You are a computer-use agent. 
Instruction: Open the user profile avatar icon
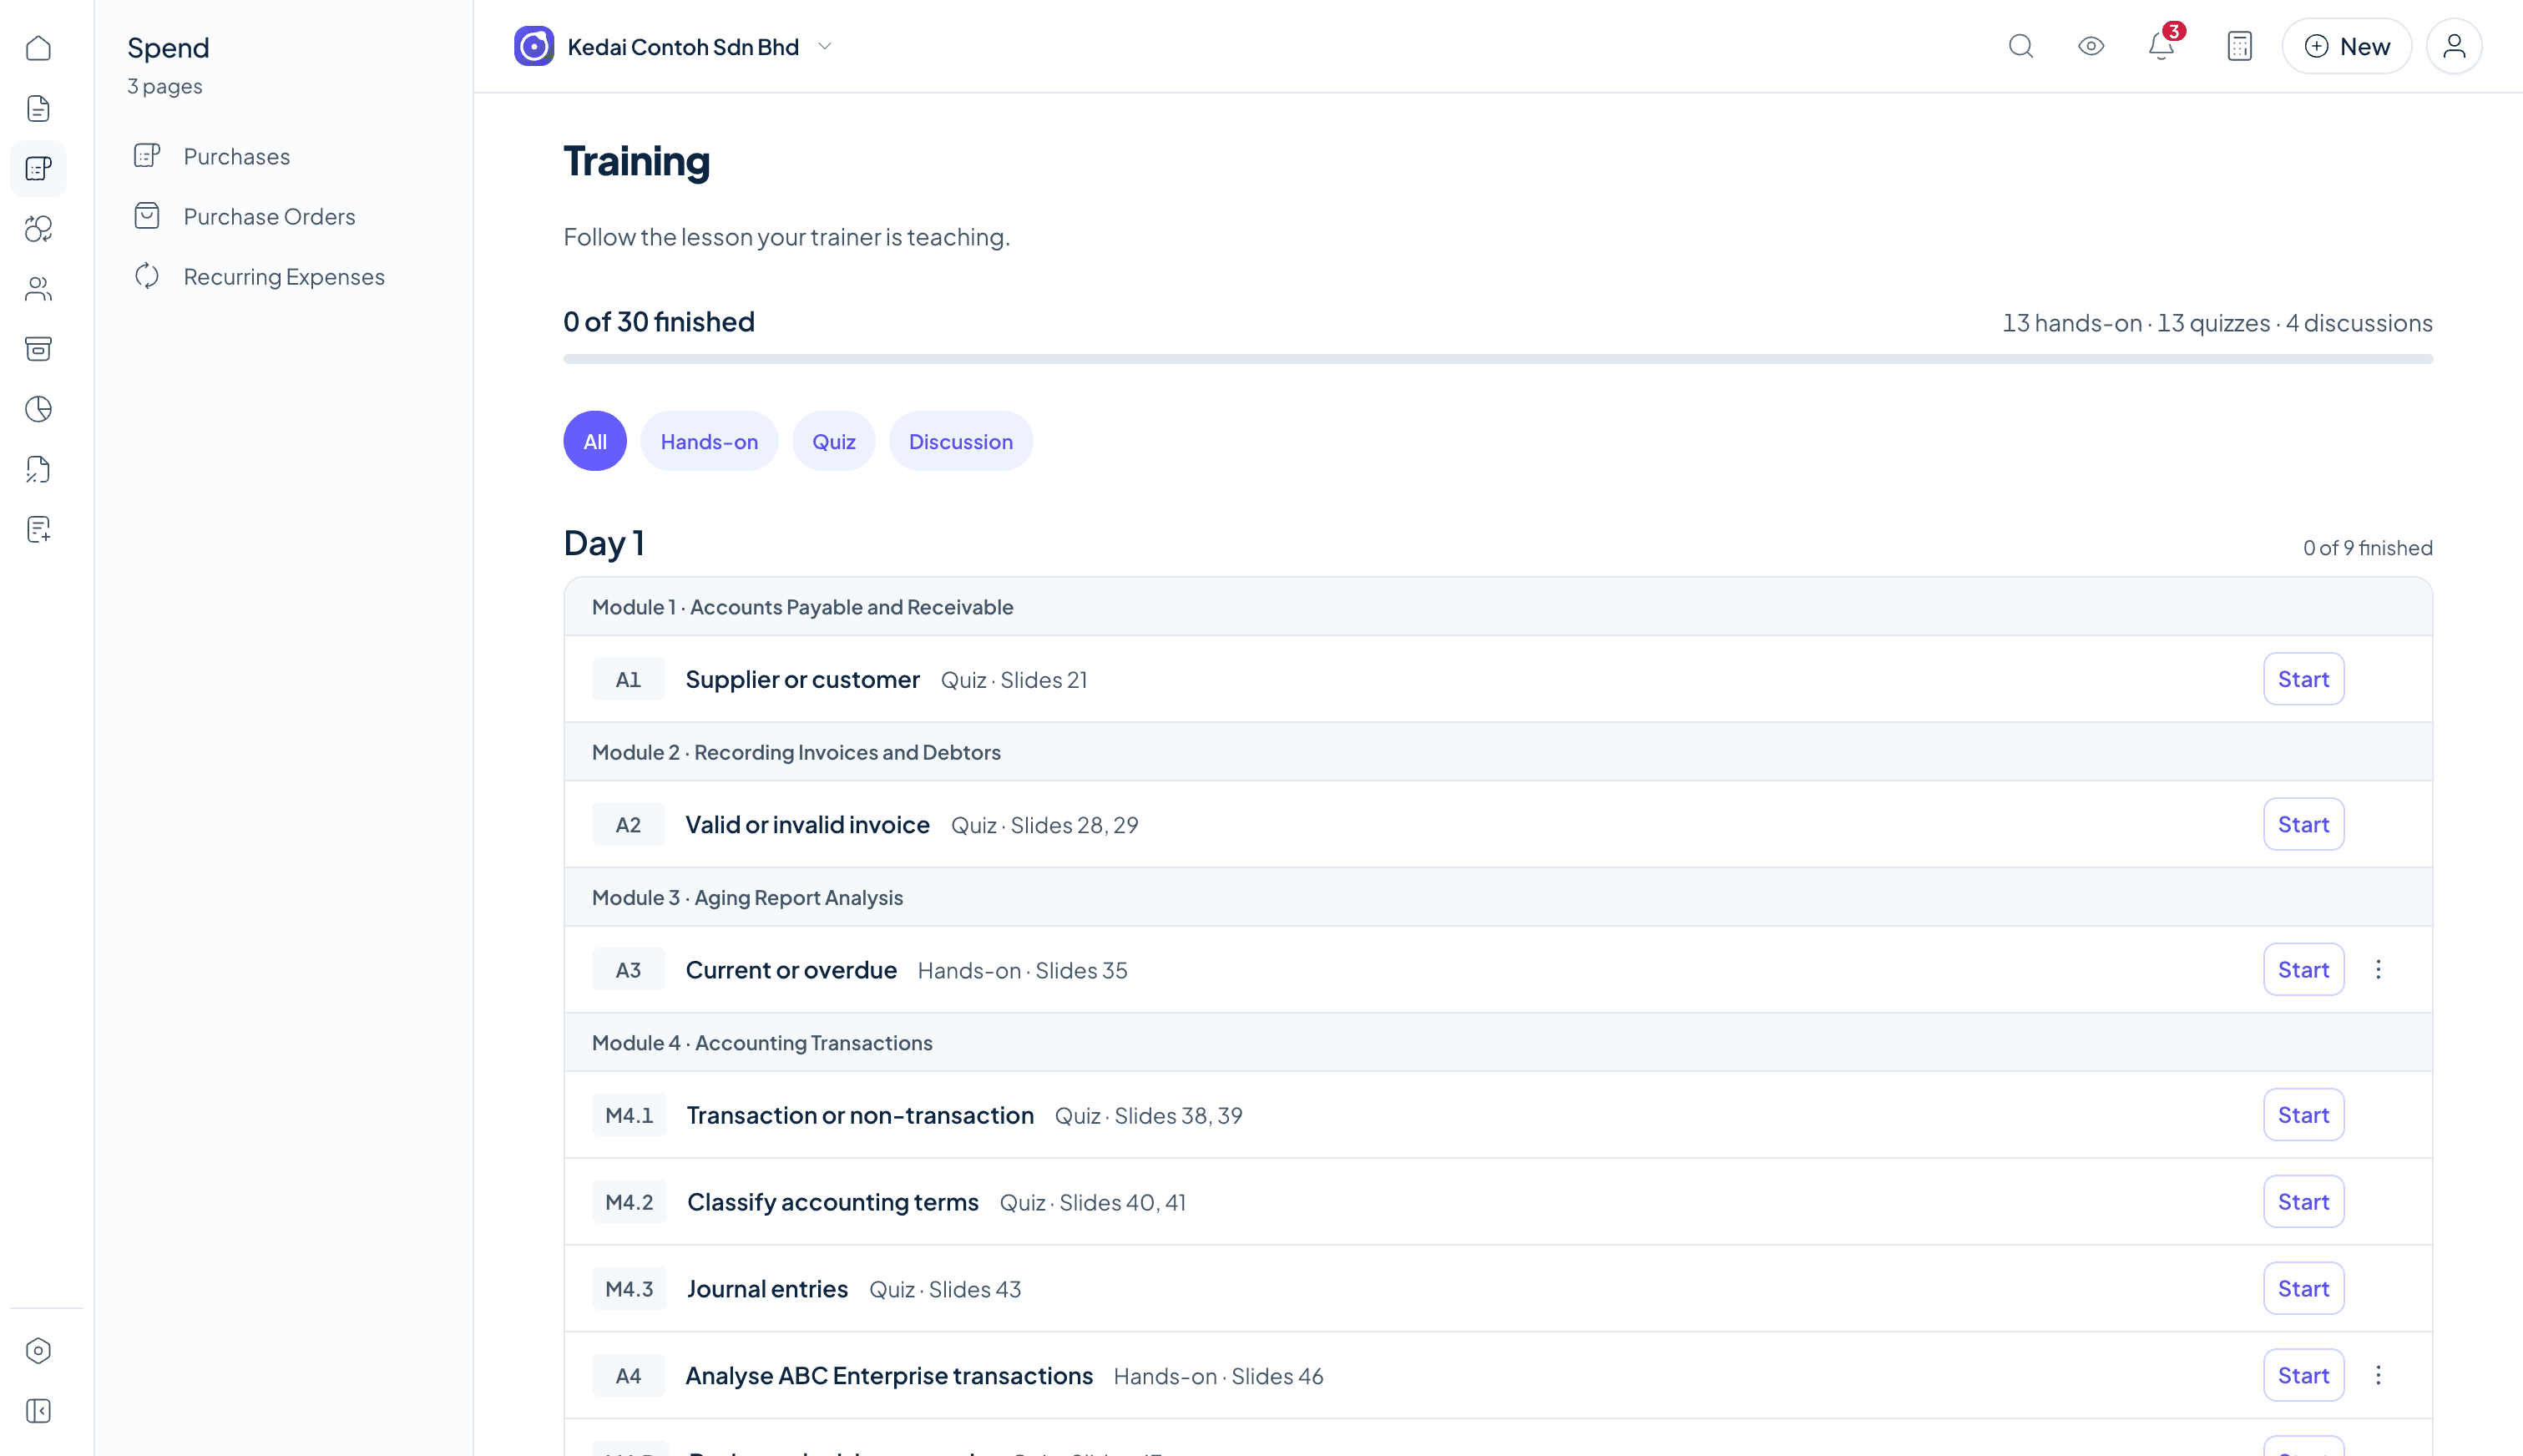pos(2453,46)
